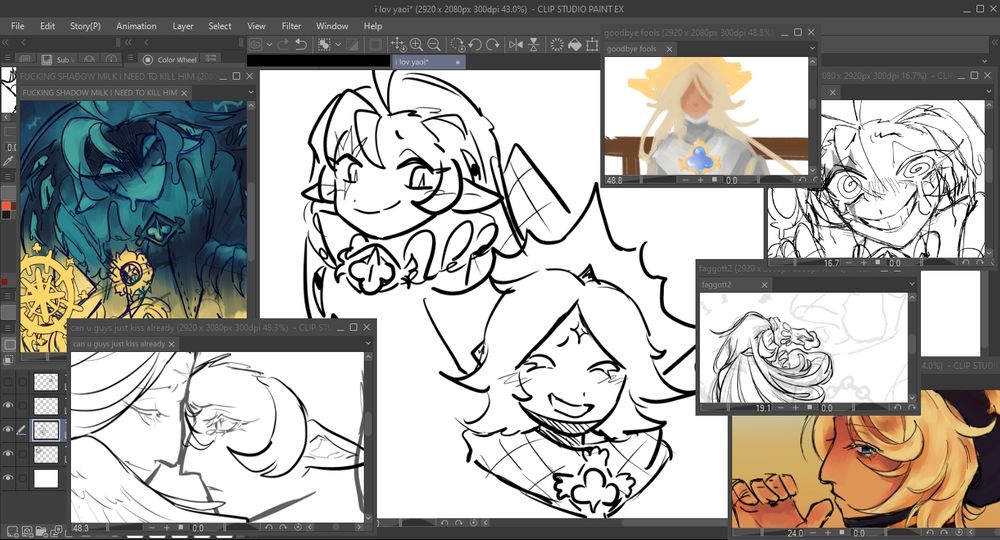The height and width of the screenshot is (540, 1000).
Task: Expand tab list of faggott2 window
Action: pyautogui.click(x=911, y=284)
